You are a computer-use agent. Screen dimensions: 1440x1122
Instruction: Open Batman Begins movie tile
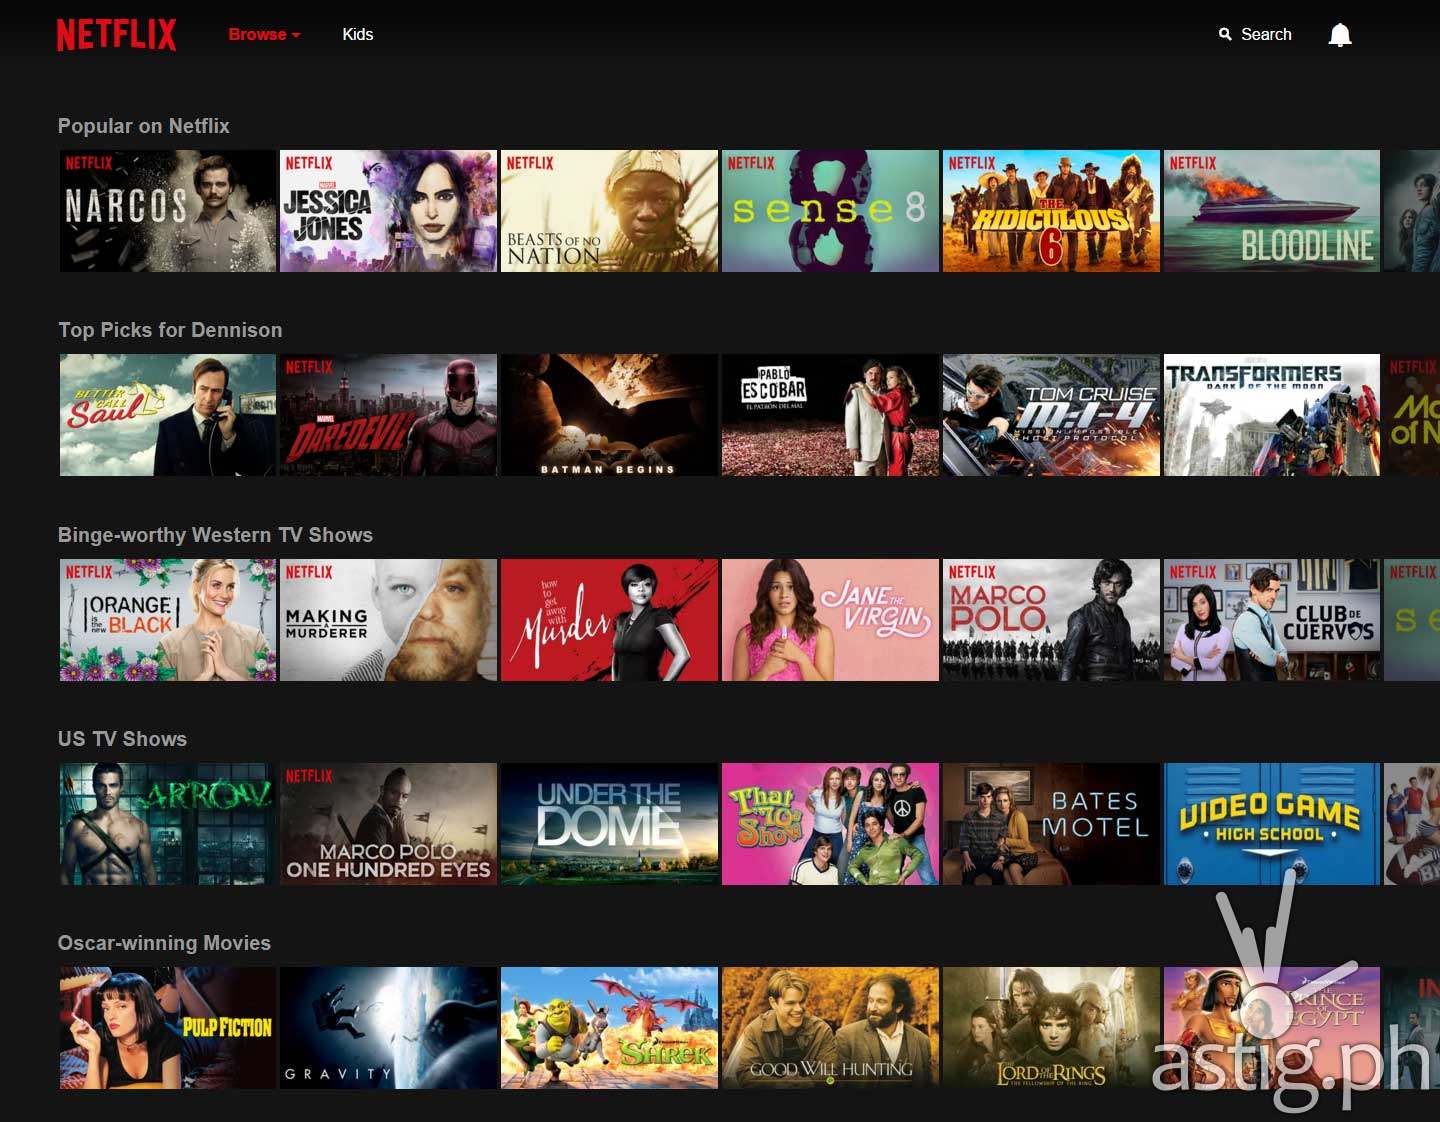click(x=609, y=415)
